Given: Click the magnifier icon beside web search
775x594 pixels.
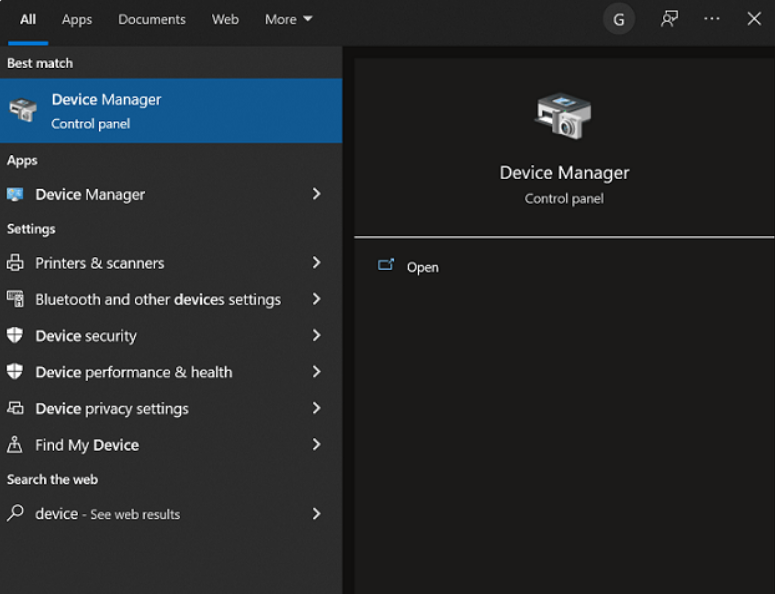Looking at the screenshot, I should (15, 514).
